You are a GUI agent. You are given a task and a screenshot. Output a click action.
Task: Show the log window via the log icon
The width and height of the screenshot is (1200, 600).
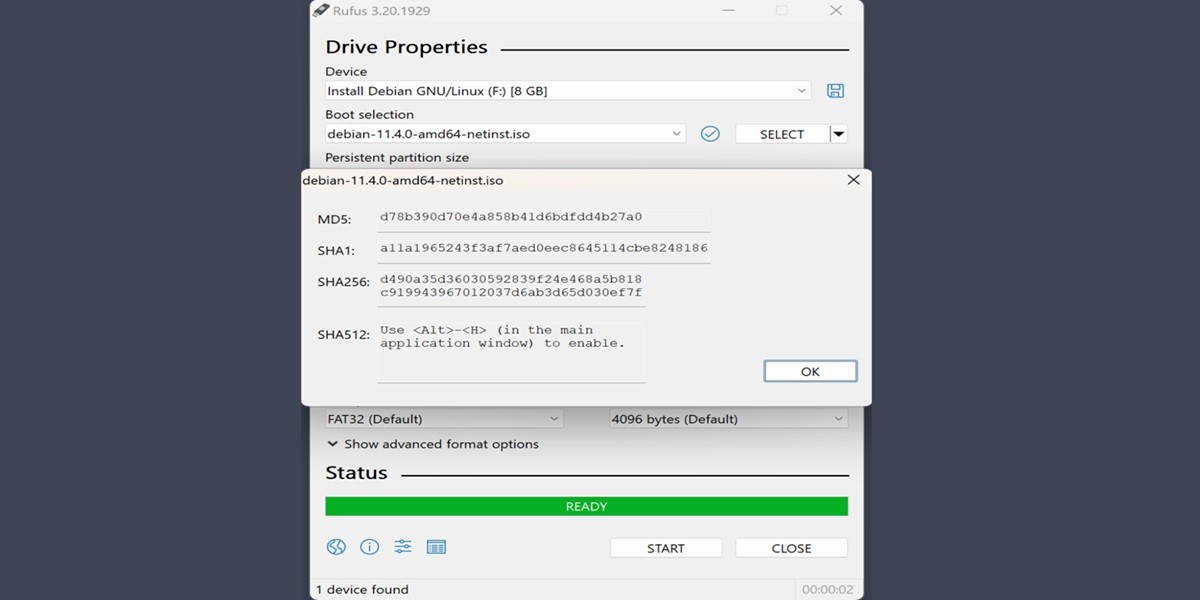pos(437,547)
